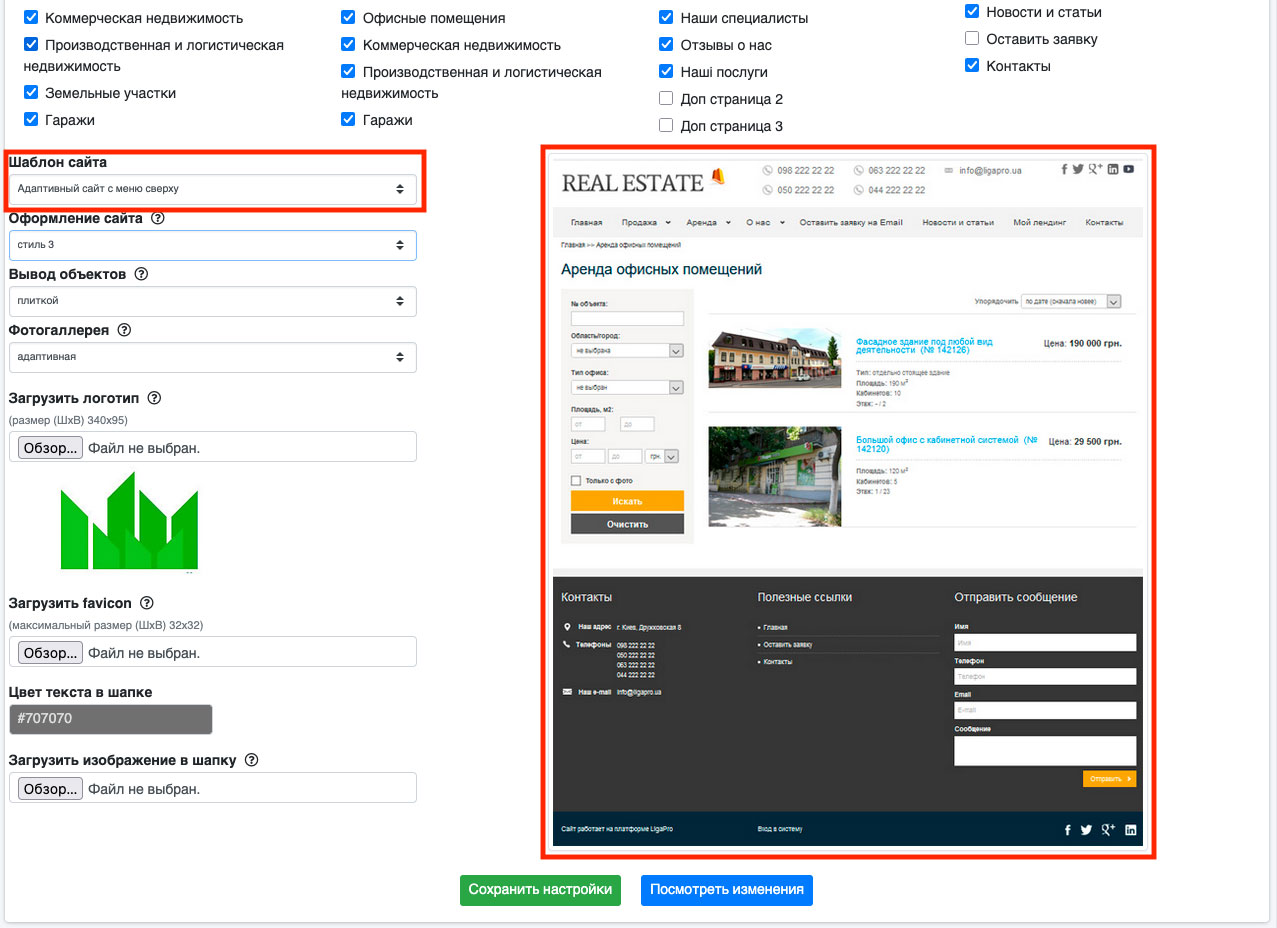Check the Доп страница 2 checkbox
This screenshot has height=928, width=1277.
click(x=666, y=99)
